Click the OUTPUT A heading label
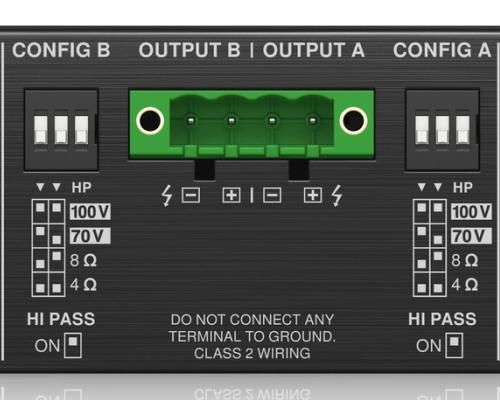Image resolution: width=500 pixels, height=400 pixels. point(314,50)
